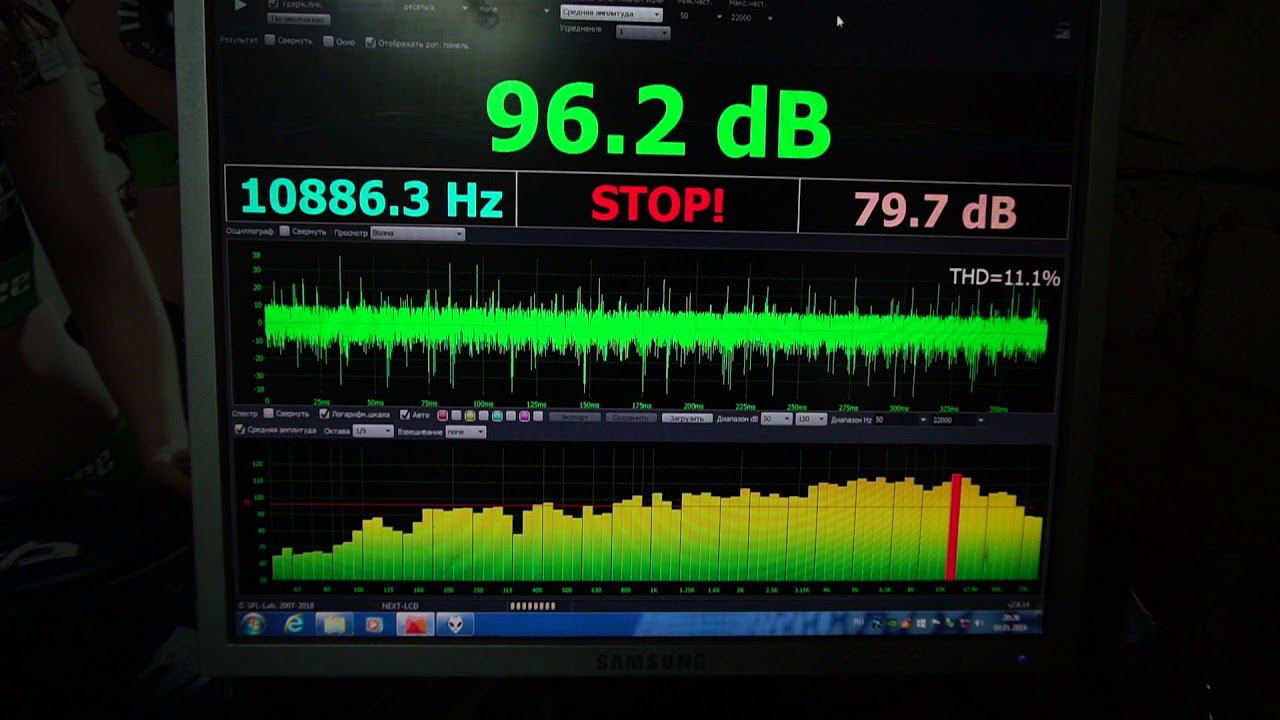Toggle the Свернуть checkbox in the Спектр row

[268, 413]
